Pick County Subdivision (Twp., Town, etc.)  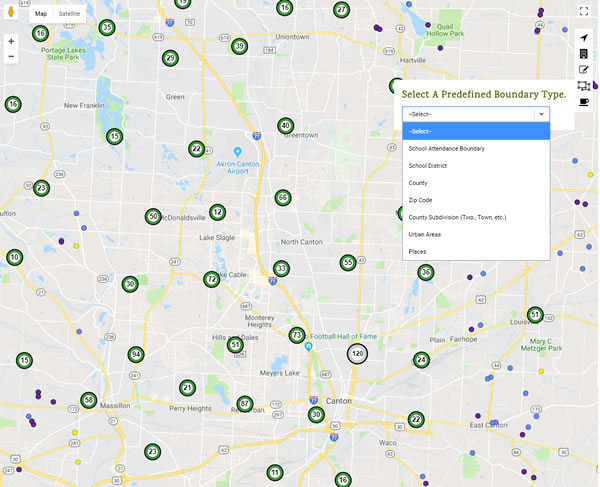[x=457, y=217]
